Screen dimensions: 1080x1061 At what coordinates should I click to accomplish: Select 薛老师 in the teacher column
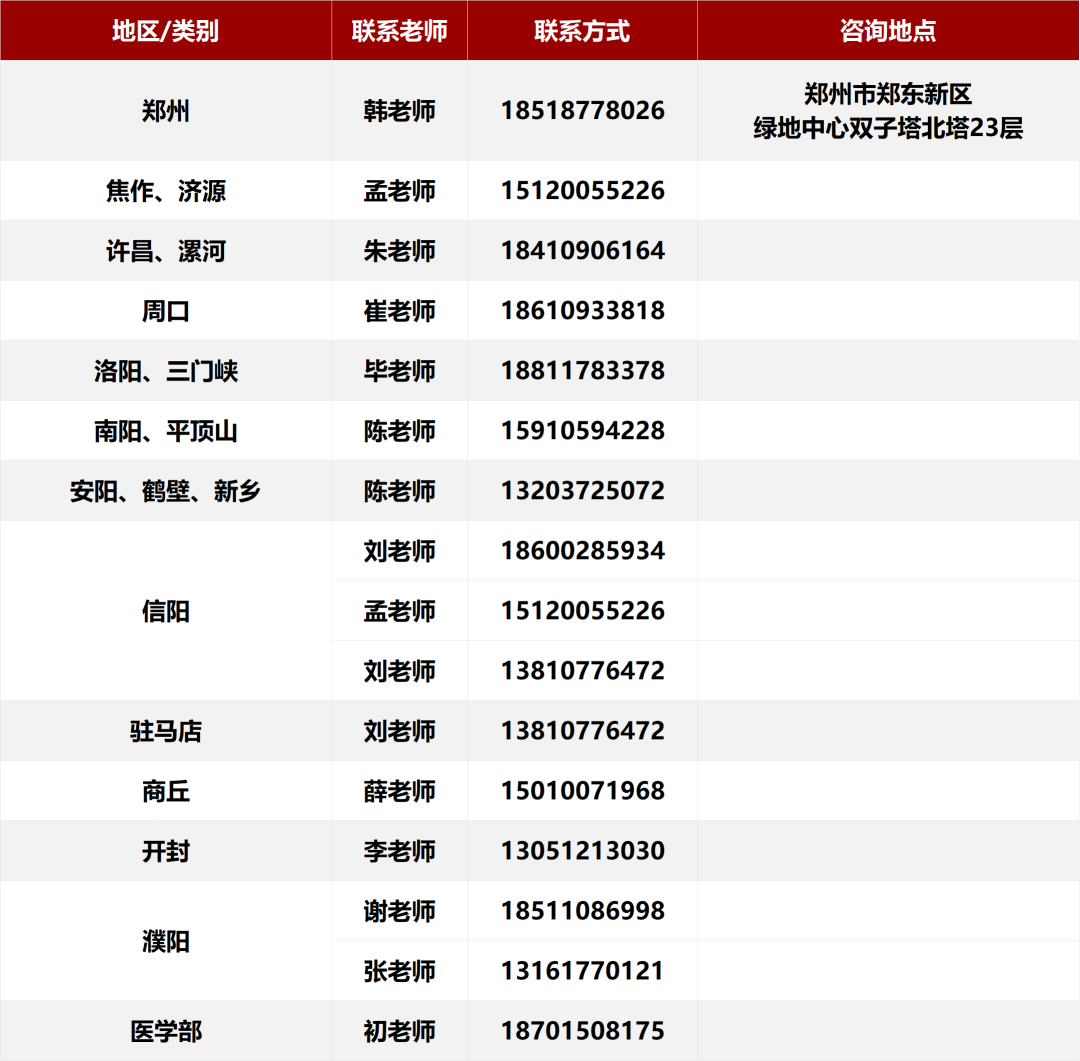click(x=399, y=791)
